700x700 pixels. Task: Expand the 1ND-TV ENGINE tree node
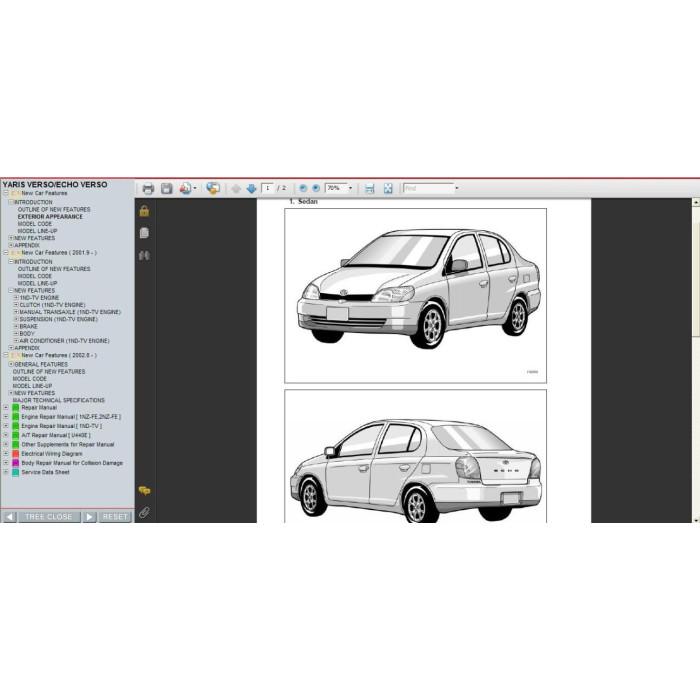click(16, 298)
